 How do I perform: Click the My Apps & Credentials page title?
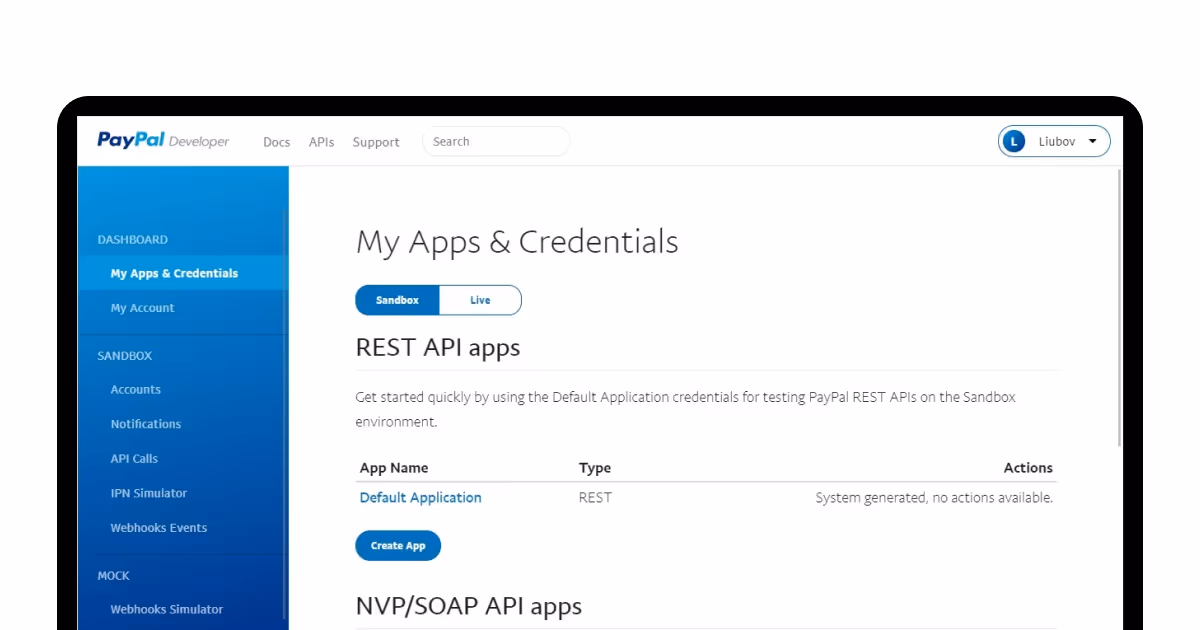(x=517, y=242)
